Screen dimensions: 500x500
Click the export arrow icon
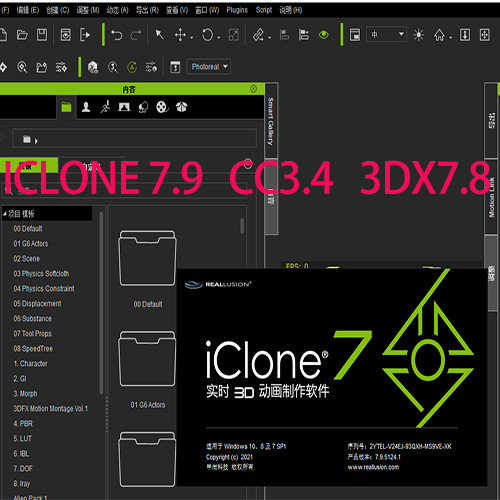click(x=85, y=35)
